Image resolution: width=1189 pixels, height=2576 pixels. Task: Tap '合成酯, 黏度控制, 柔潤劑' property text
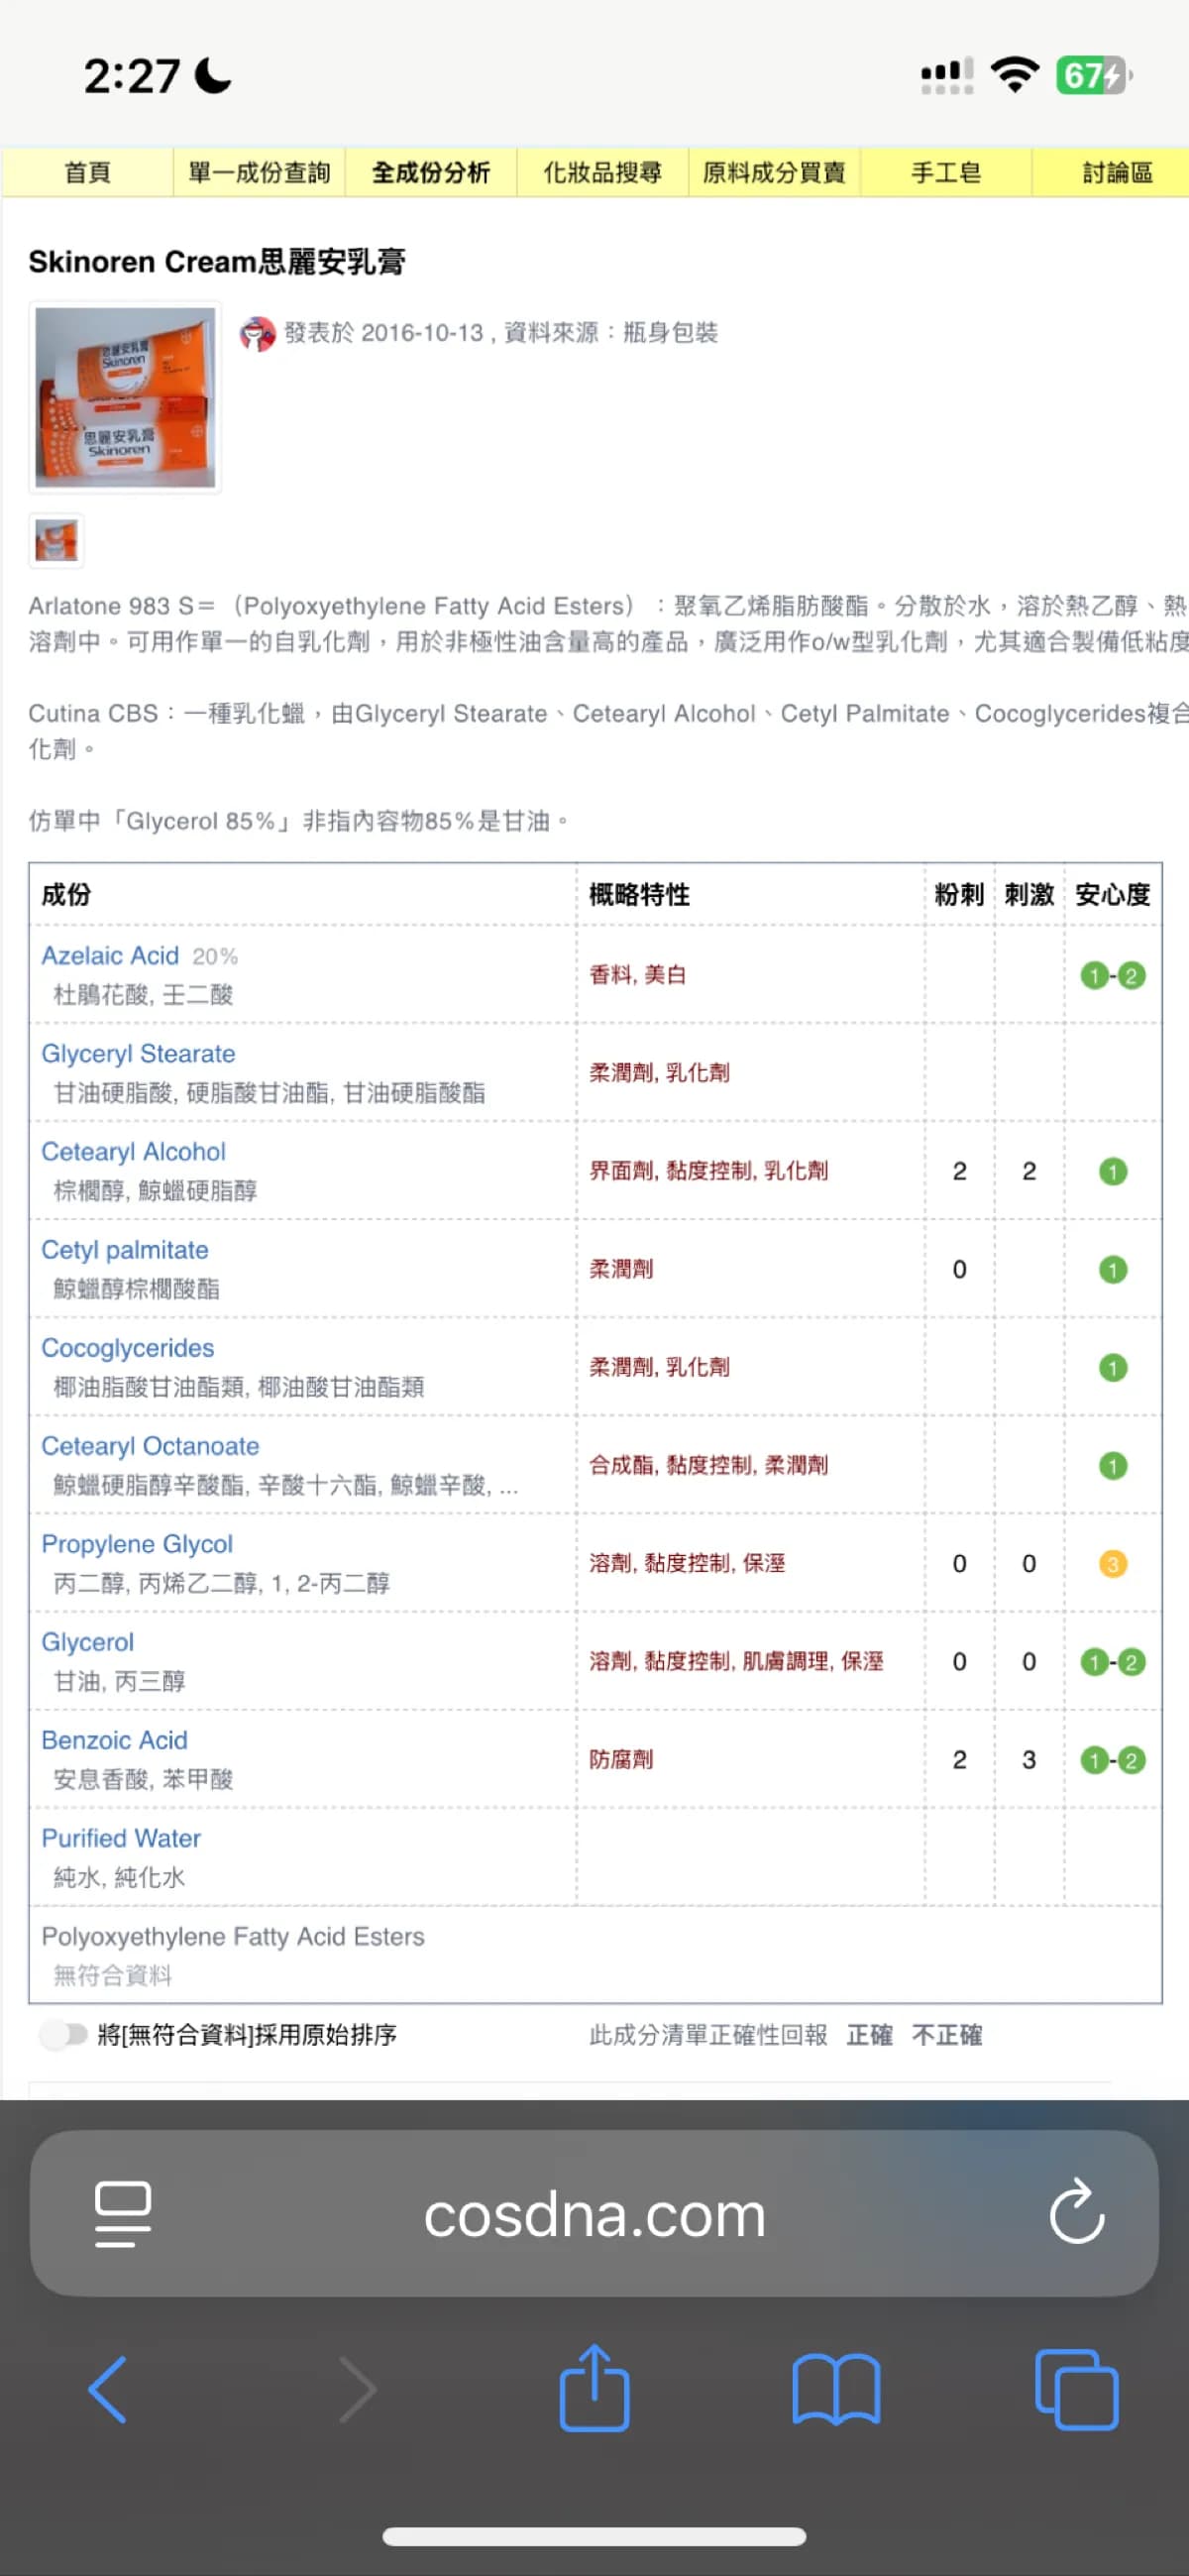tap(708, 1465)
